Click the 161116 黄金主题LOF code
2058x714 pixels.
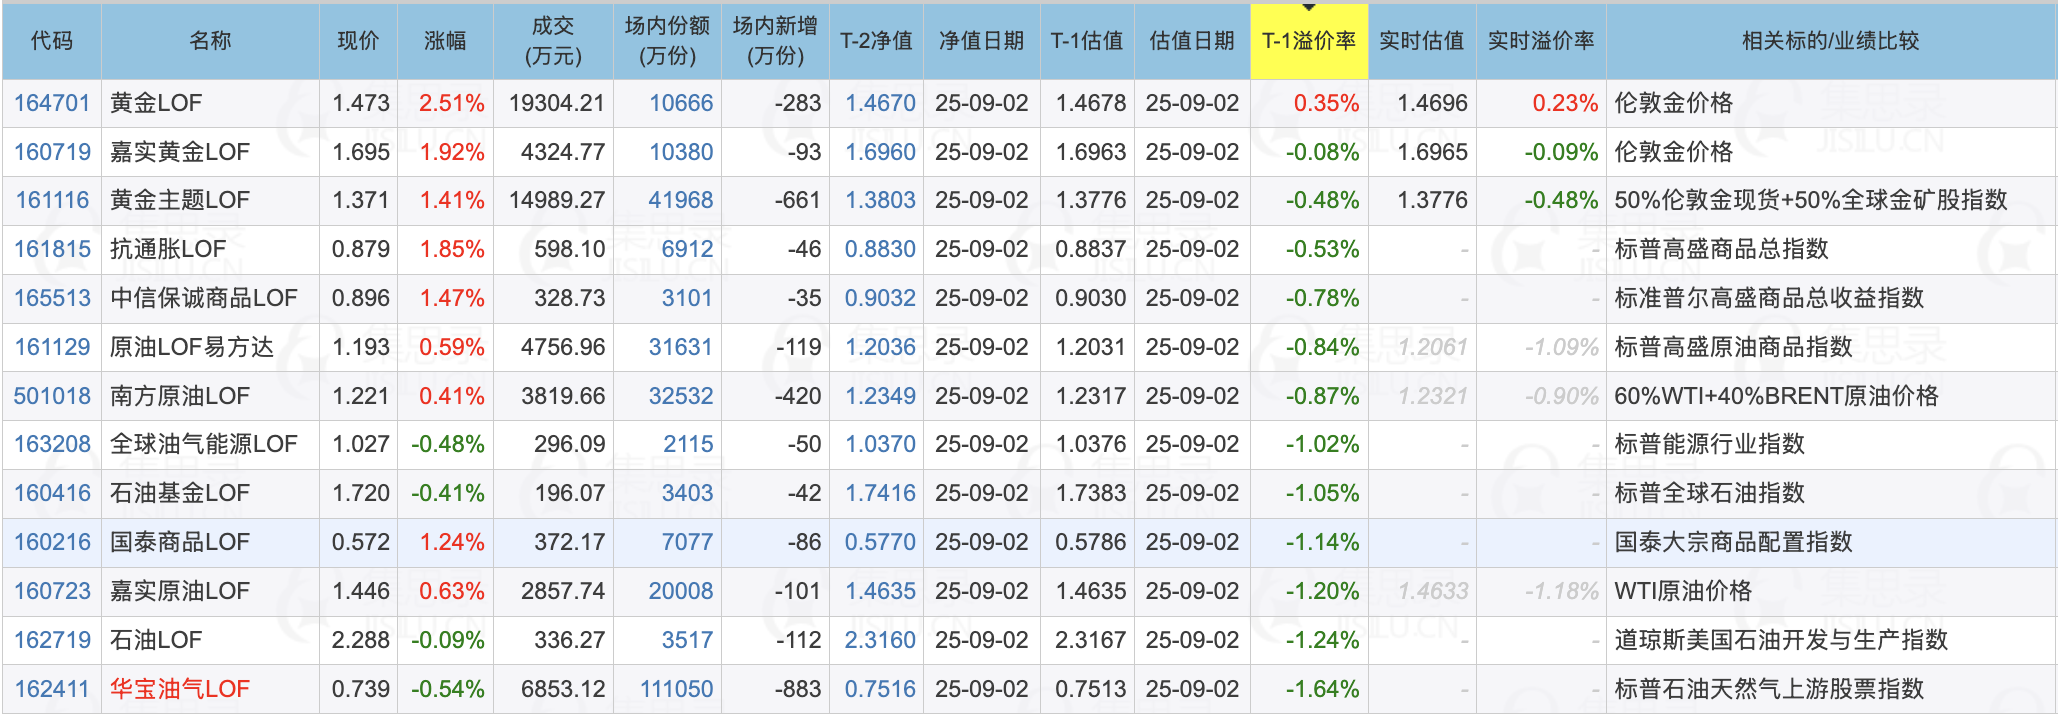(52, 200)
